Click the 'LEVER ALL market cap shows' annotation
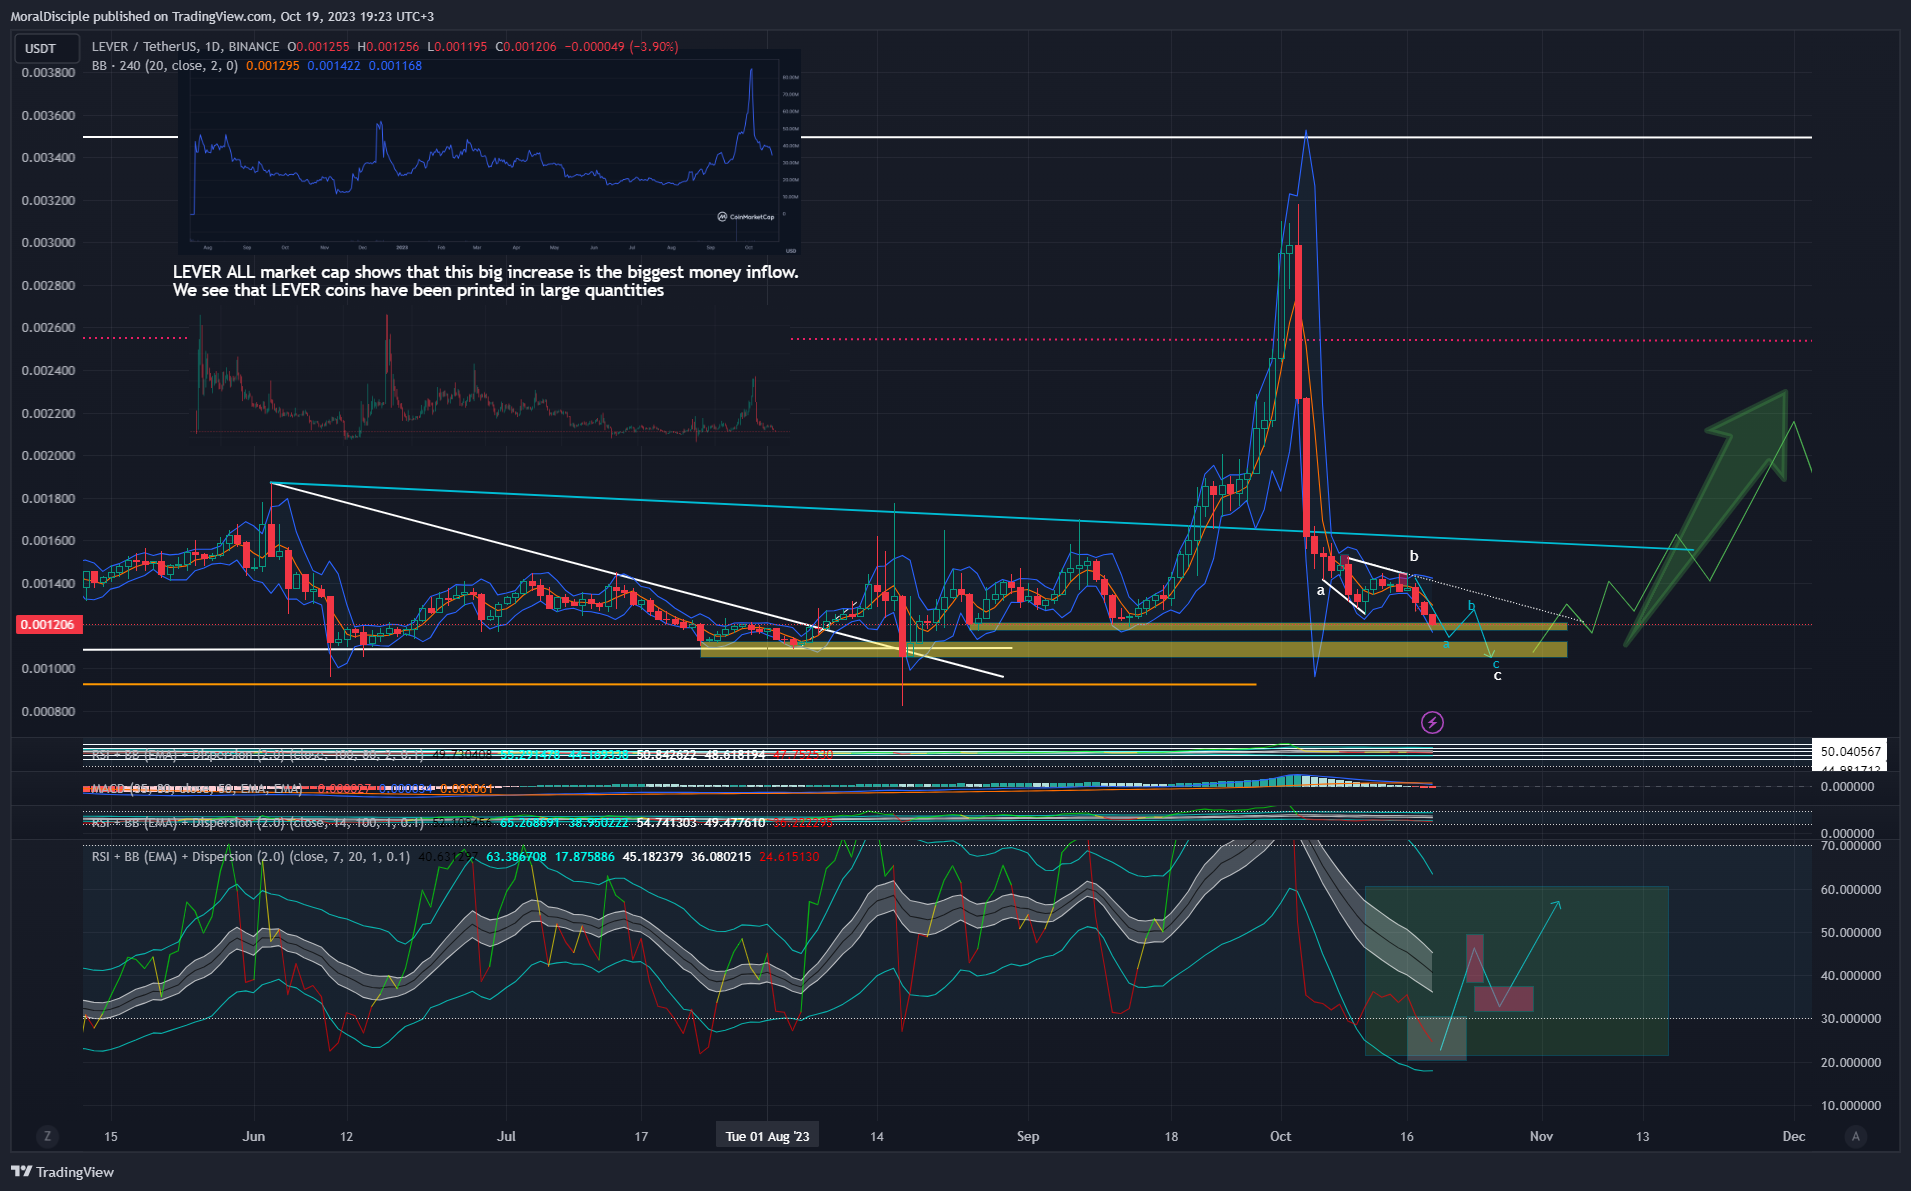This screenshot has width=1911, height=1191. coord(485,281)
